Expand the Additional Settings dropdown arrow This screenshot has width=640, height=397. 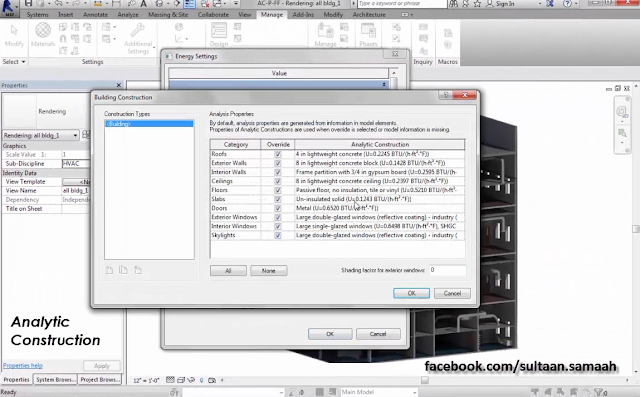(x=154, y=48)
